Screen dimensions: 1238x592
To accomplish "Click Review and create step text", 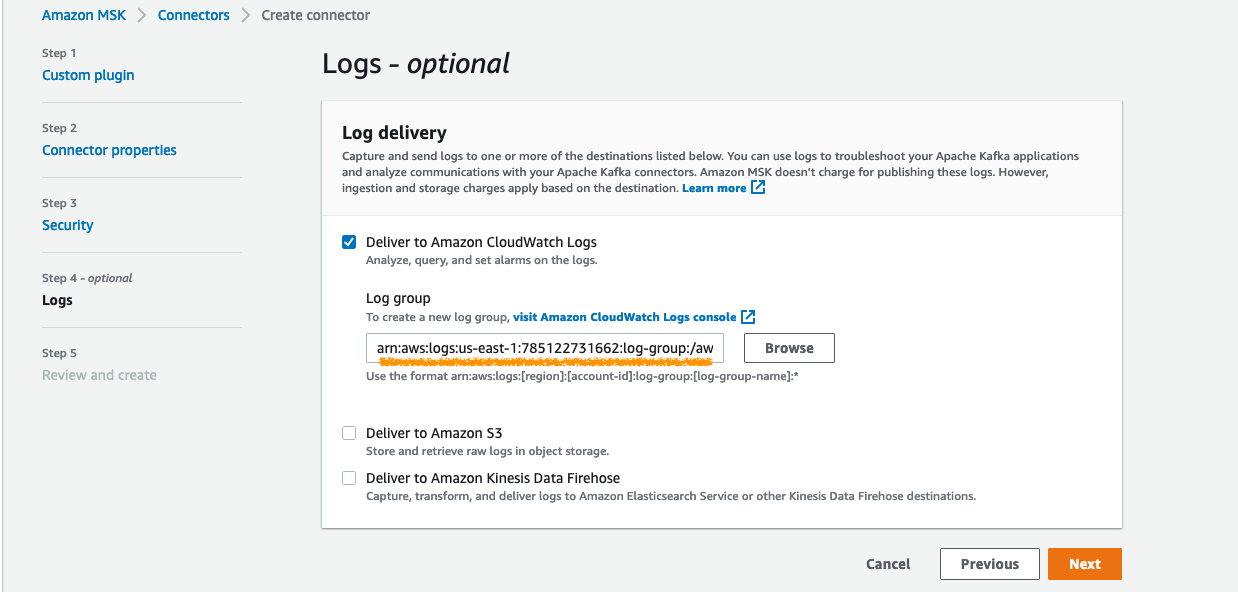I will click(99, 375).
